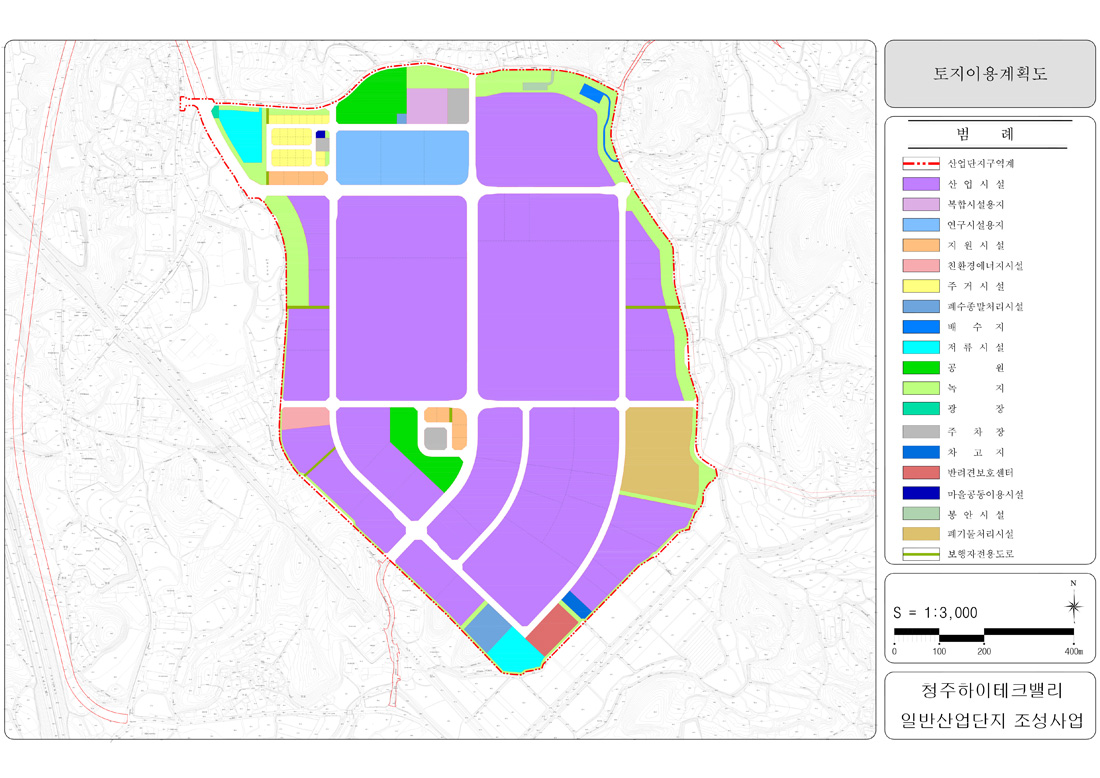This screenshot has width=1100, height=778.
Task: Click the 연구시설용지 legend label
Action: [x=976, y=225]
